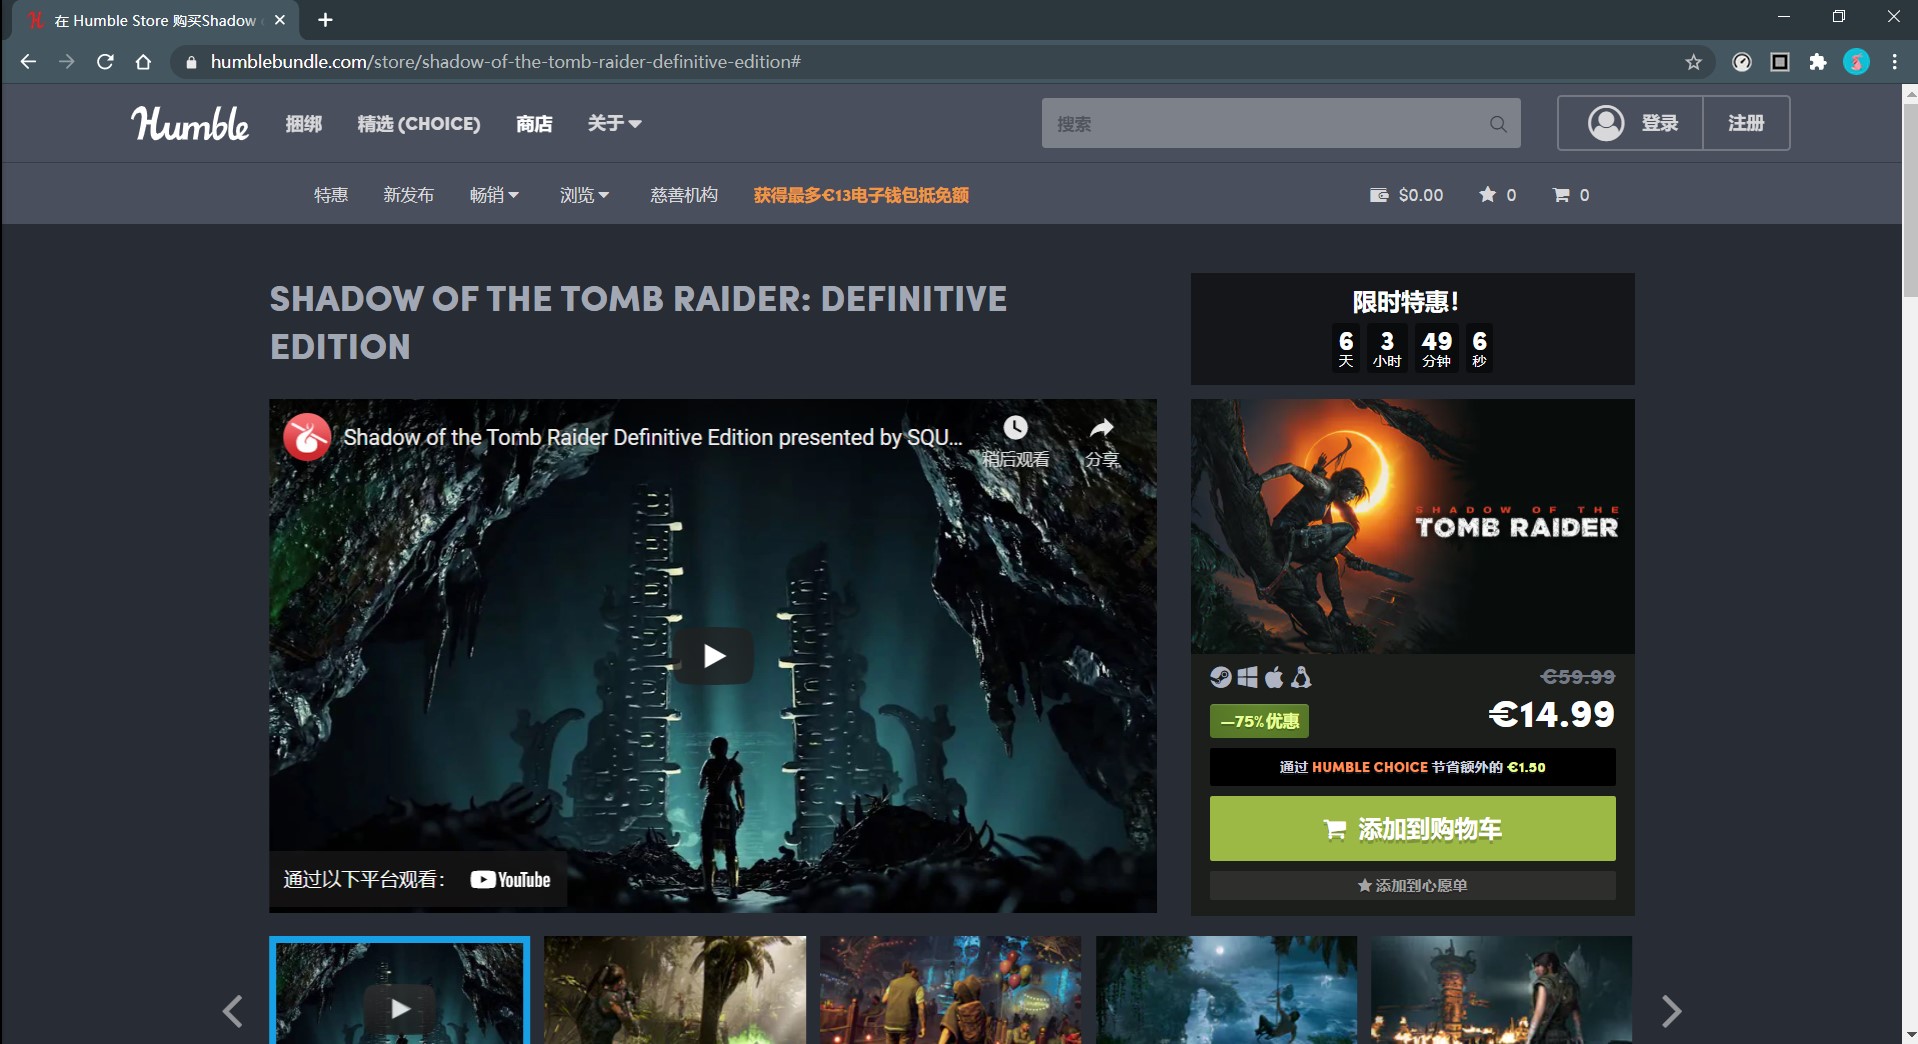The width and height of the screenshot is (1918, 1044).
Task: Click the video Share arrow icon
Action: point(1101,428)
